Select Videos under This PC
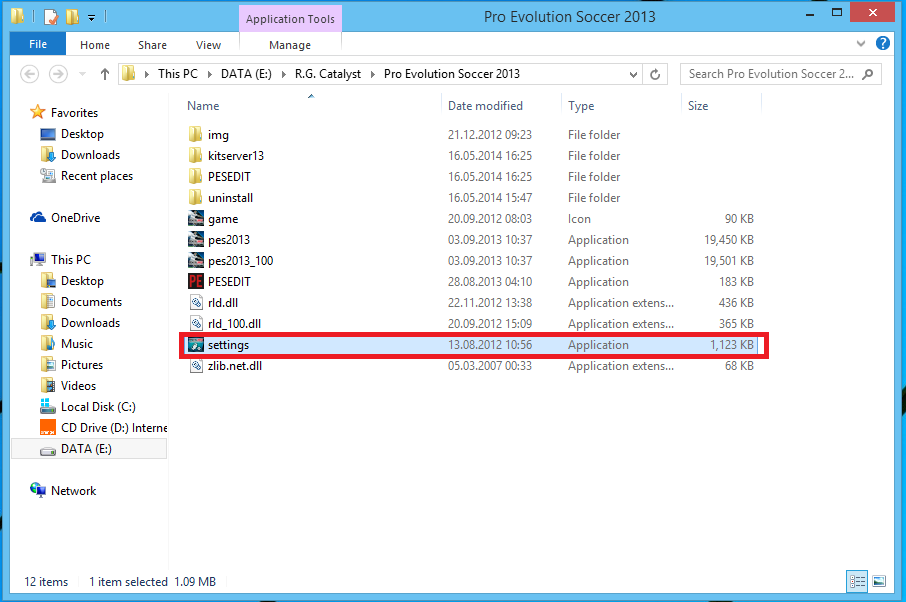The height and width of the screenshot is (602, 906). [79, 385]
